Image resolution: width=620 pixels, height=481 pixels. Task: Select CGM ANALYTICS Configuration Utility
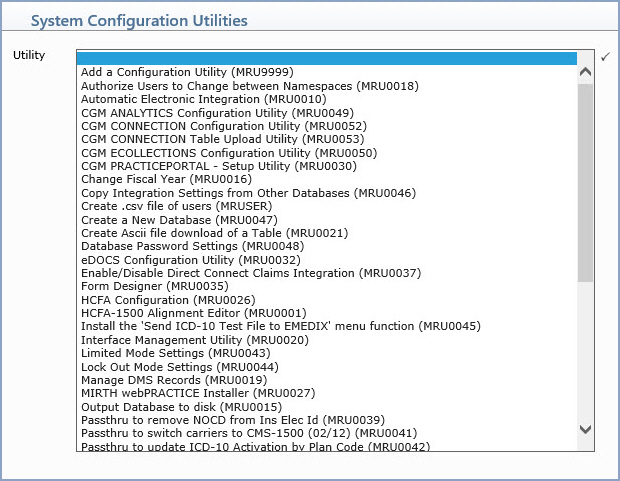327,113
